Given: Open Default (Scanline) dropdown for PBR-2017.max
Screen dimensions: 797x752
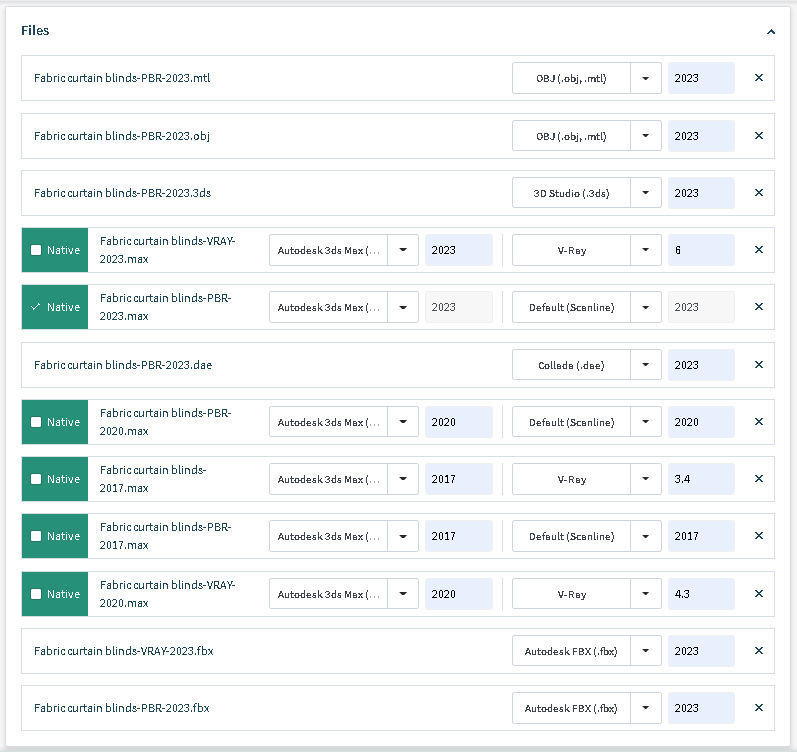Looking at the screenshot, I should point(646,536).
